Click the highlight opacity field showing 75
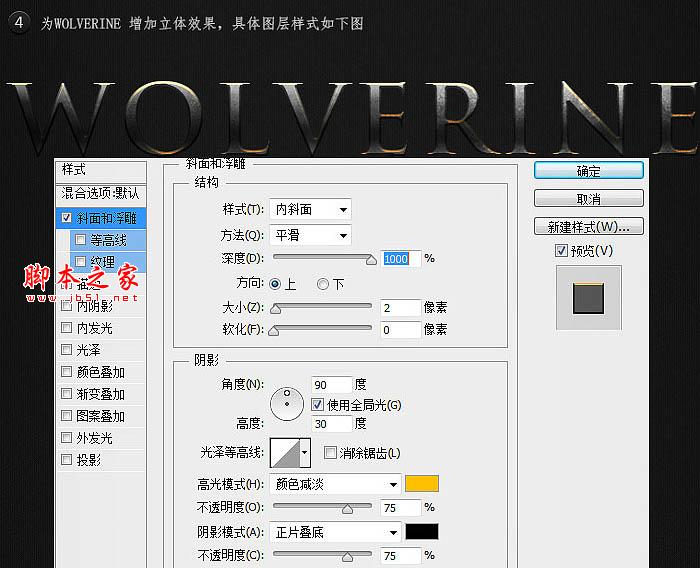 point(401,508)
